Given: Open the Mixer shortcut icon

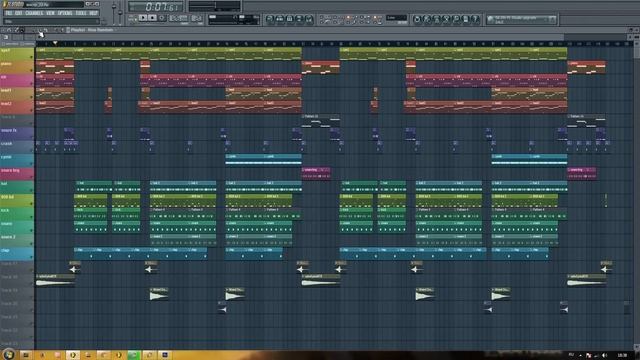Looking at the screenshot, I should coord(309,19).
